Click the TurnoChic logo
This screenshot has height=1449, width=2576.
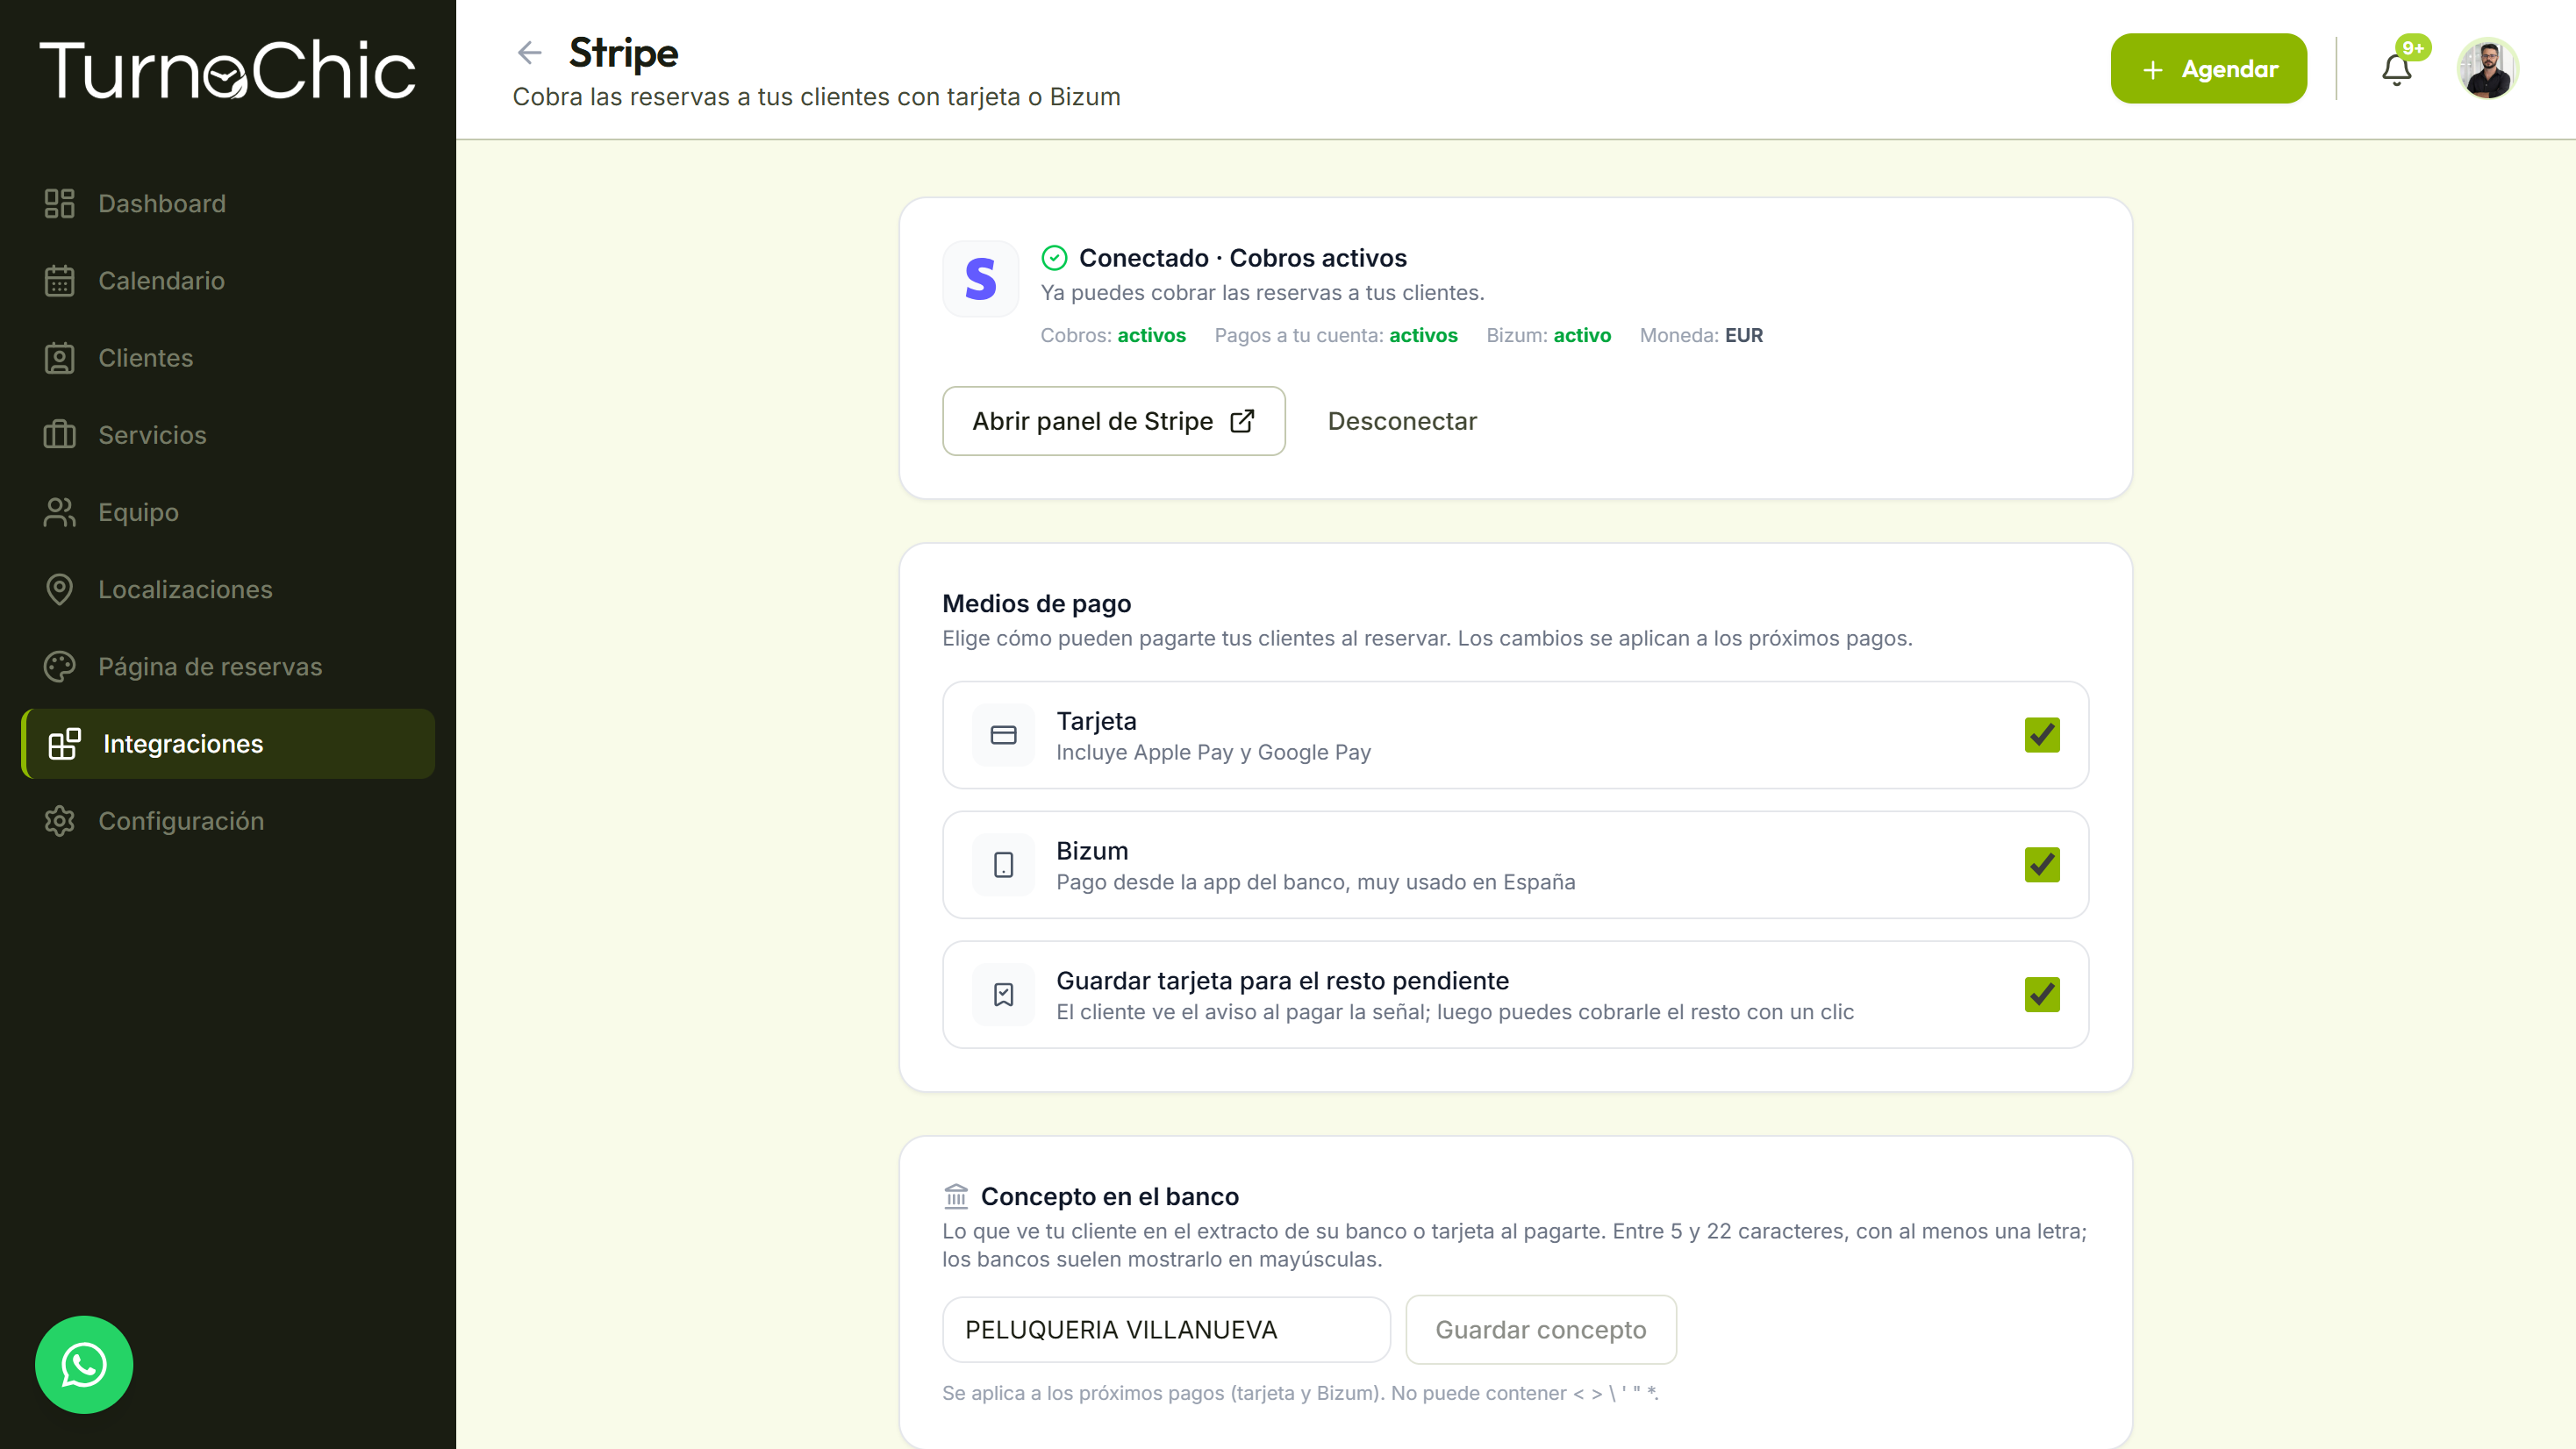[x=227, y=70]
